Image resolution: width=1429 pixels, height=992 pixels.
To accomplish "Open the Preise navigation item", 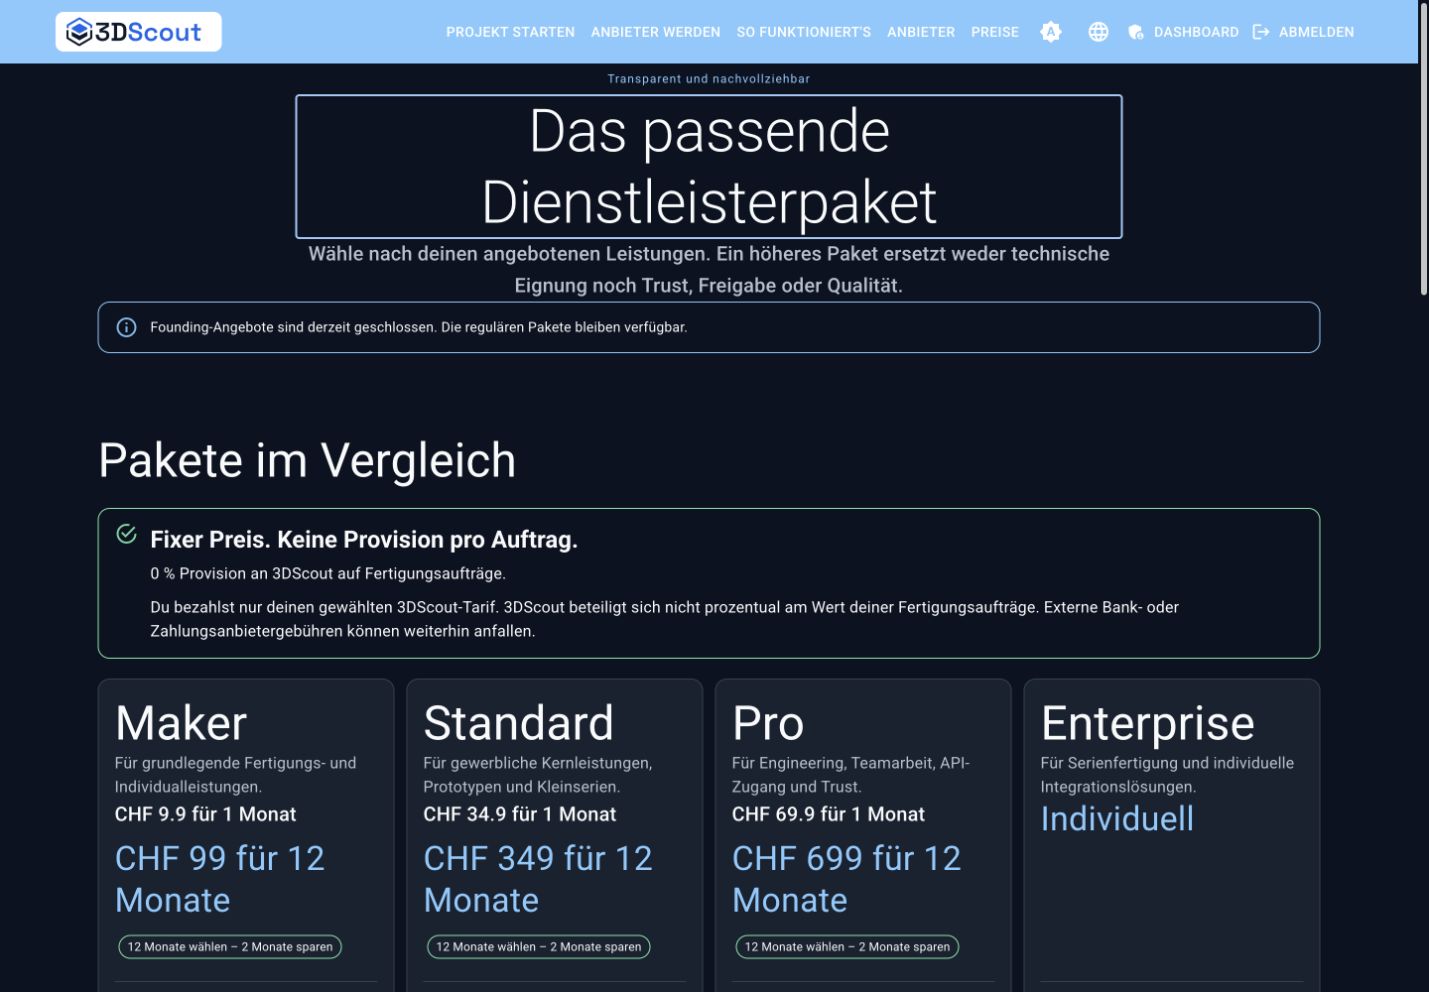I will (x=995, y=32).
